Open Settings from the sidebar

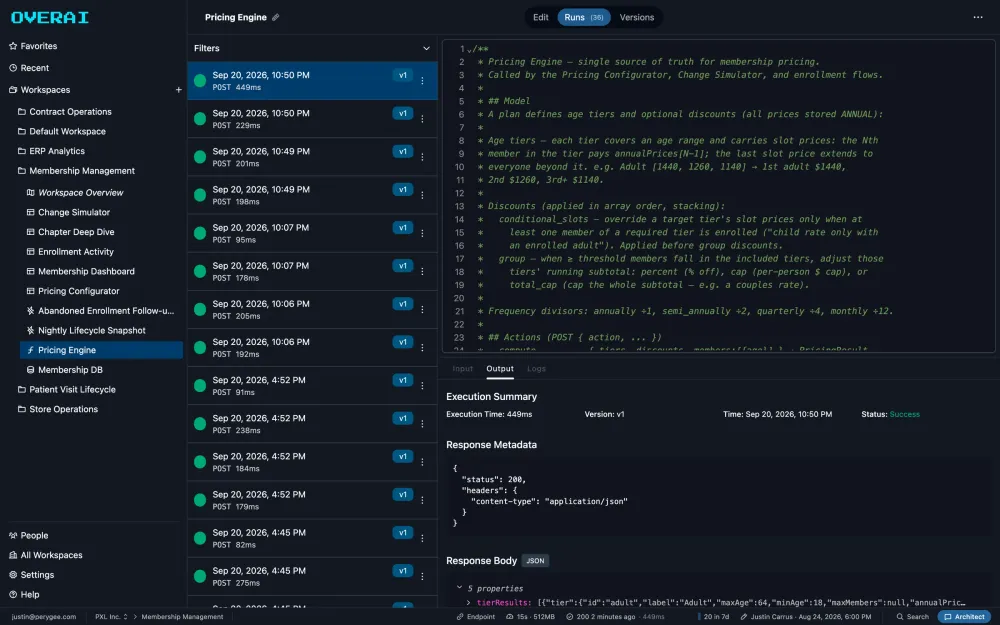tap(32, 575)
